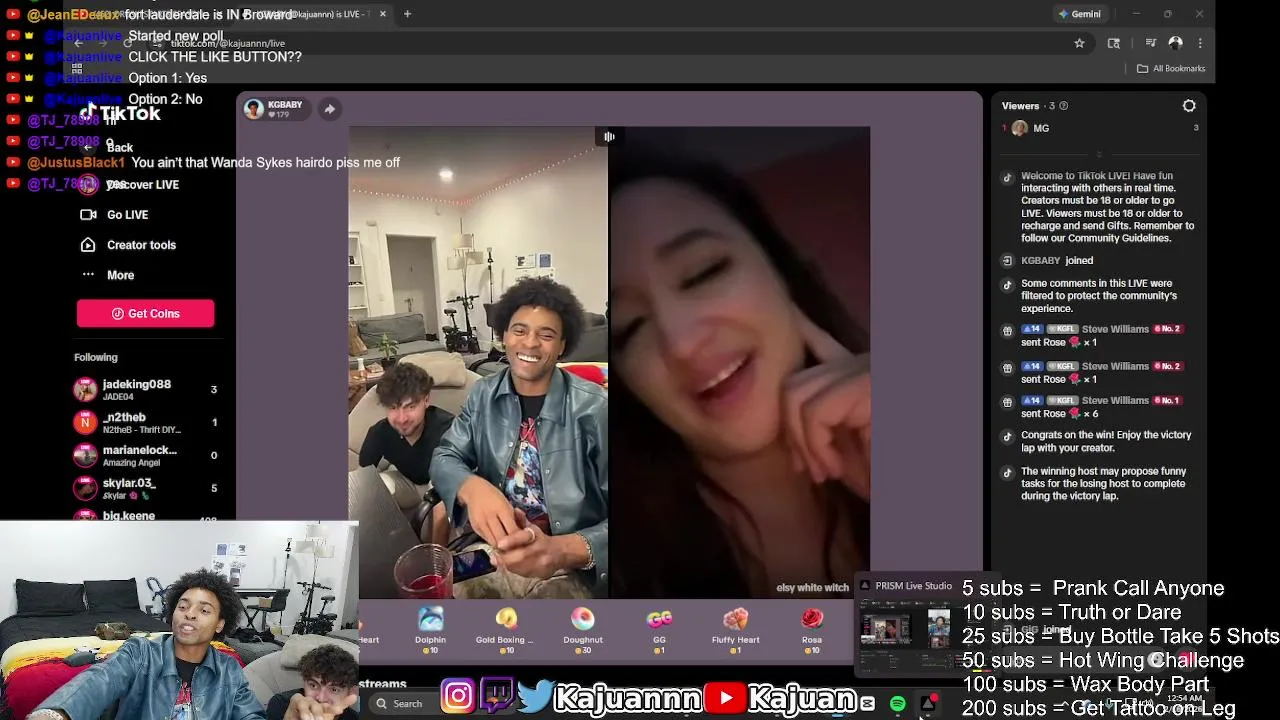Send the Doughnut gift
The image size is (1280, 720).
(x=582, y=630)
